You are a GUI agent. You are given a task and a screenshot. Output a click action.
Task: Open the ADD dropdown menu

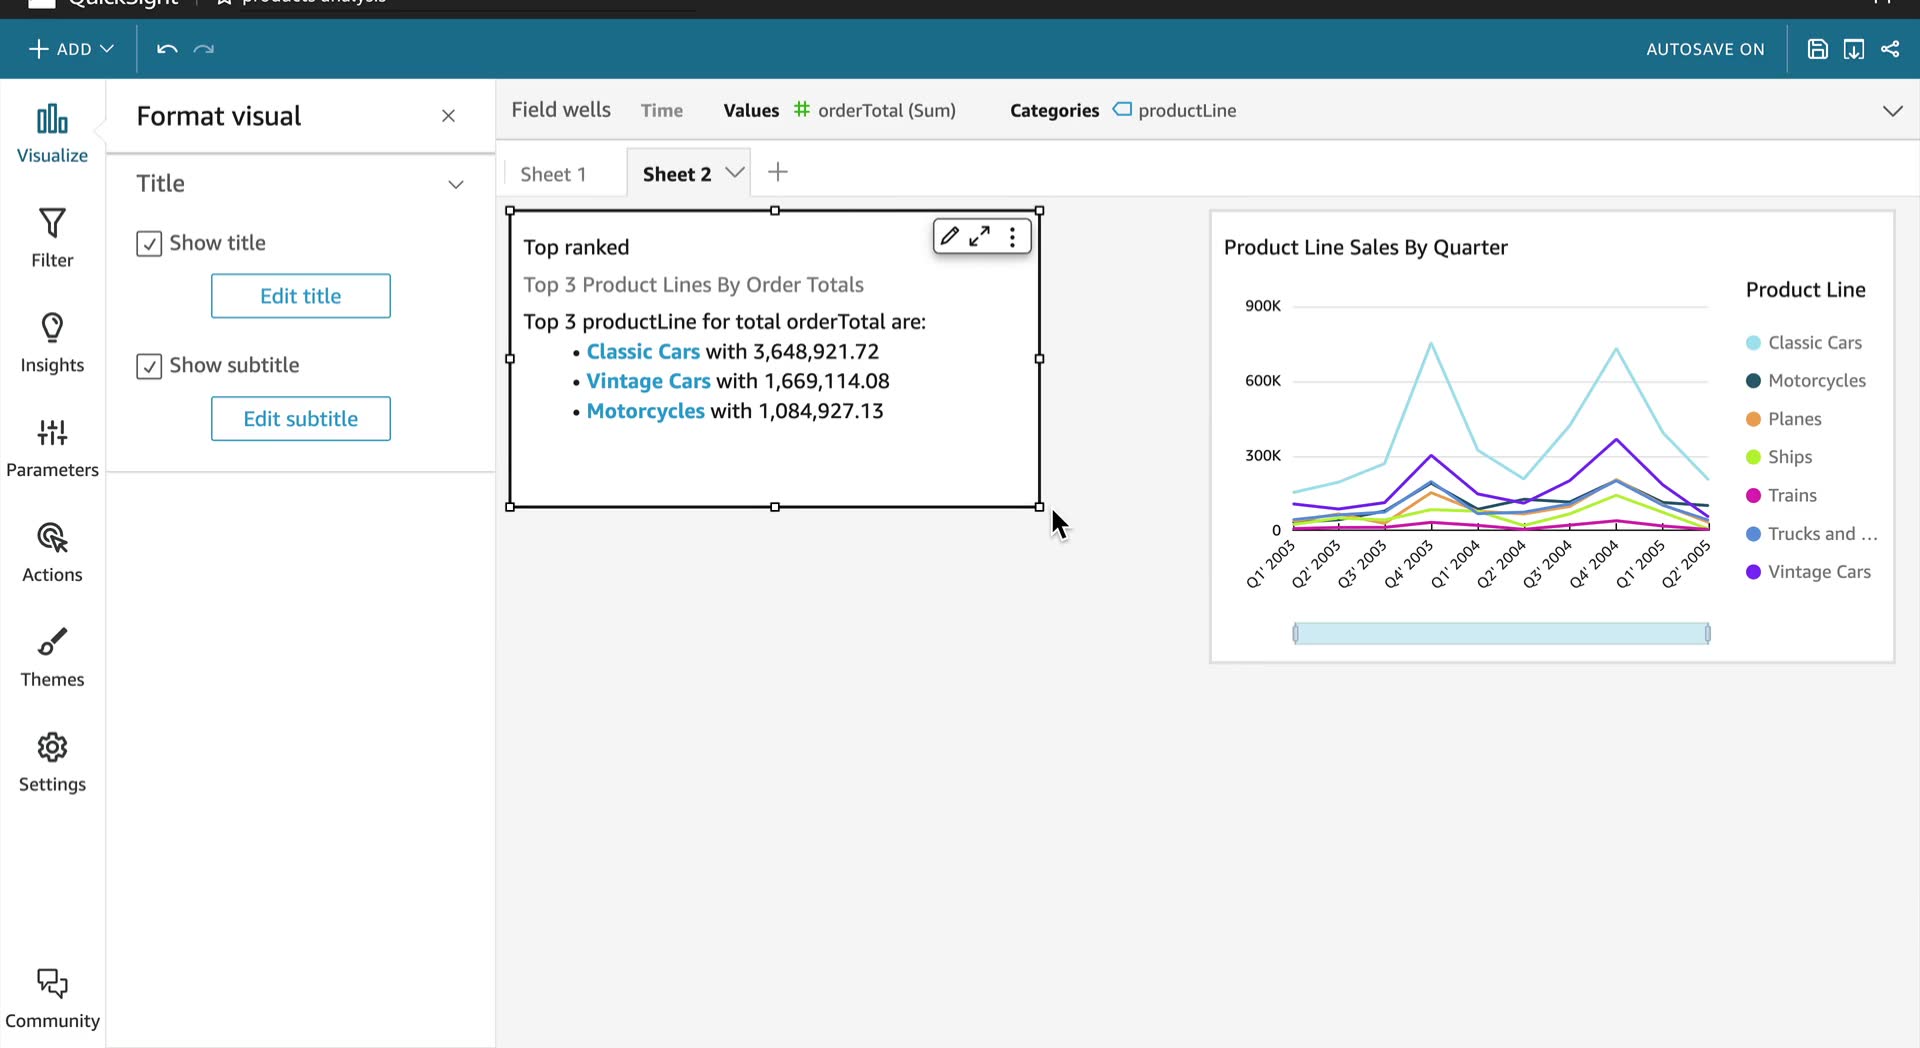(x=71, y=49)
